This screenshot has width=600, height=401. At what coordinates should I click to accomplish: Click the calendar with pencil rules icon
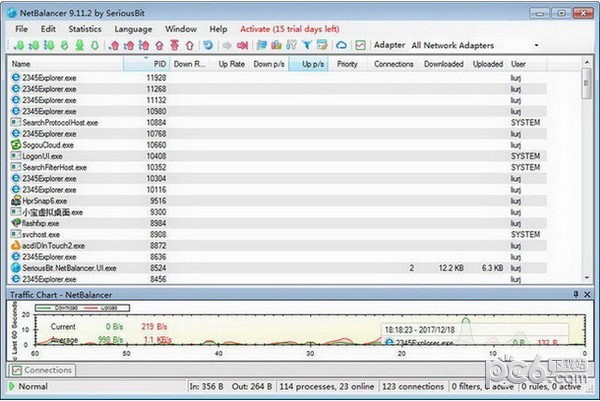pyautogui.click(x=322, y=46)
